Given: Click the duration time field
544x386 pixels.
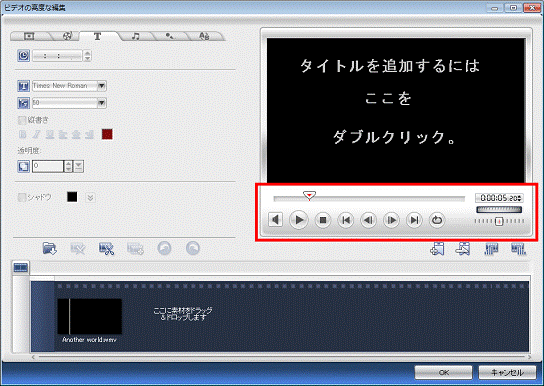Looking at the screenshot, I should [x=58, y=55].
